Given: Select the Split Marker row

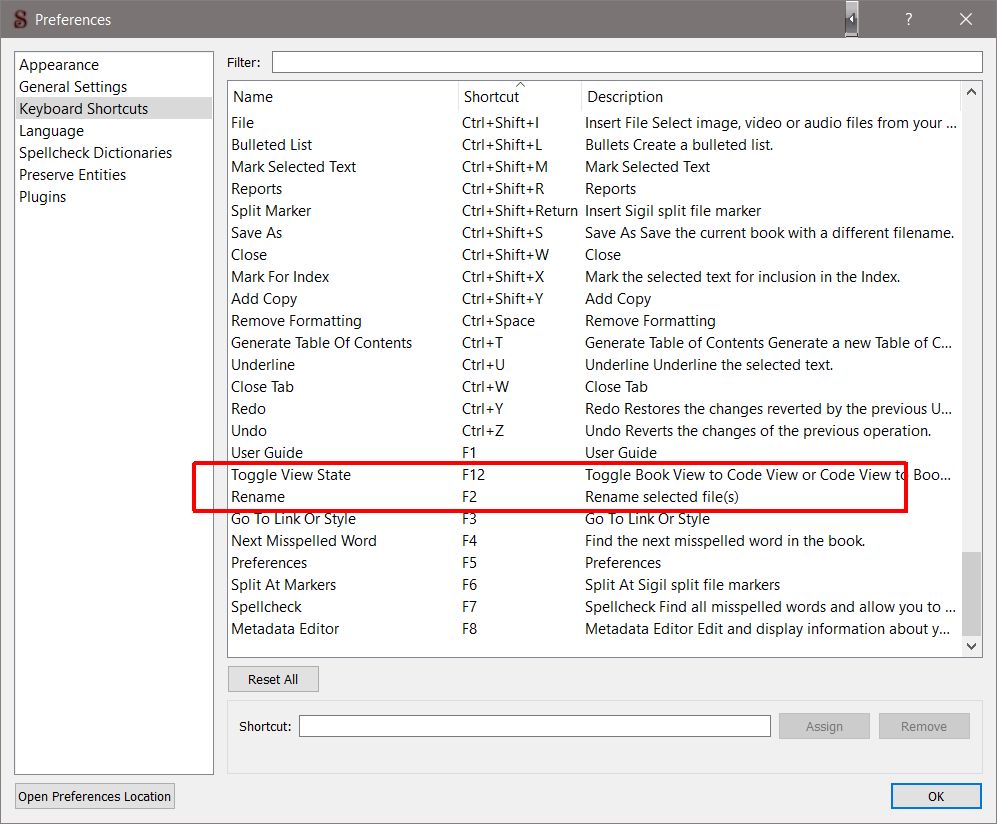Looking at the screenshot, I should [594, 210].
